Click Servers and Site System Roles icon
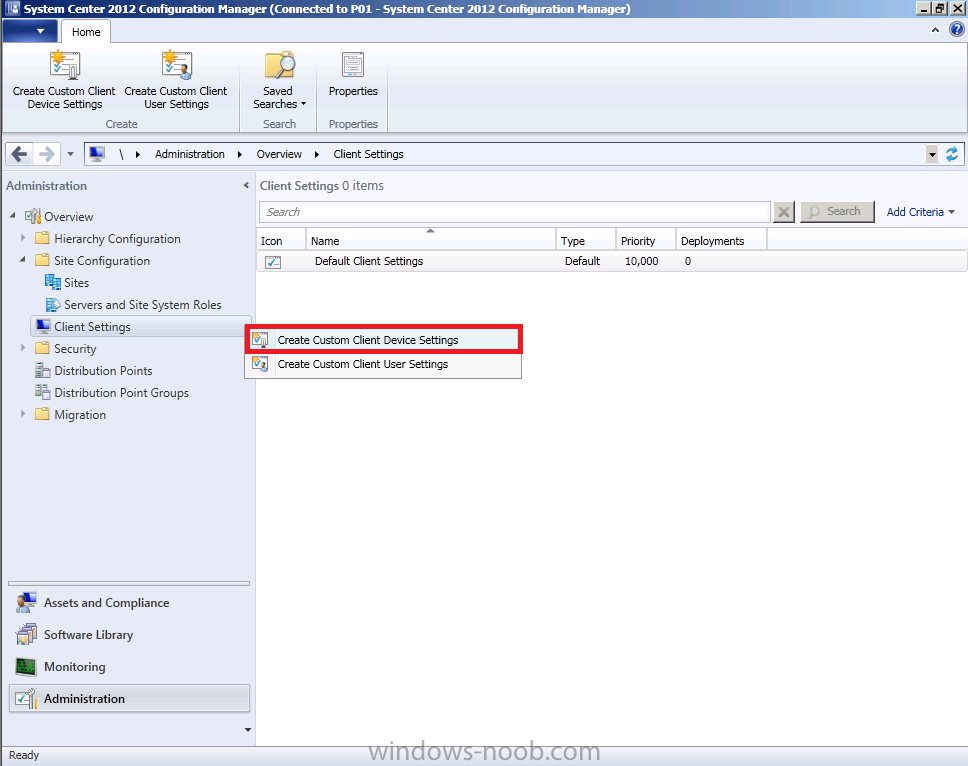 pos(52,304)
